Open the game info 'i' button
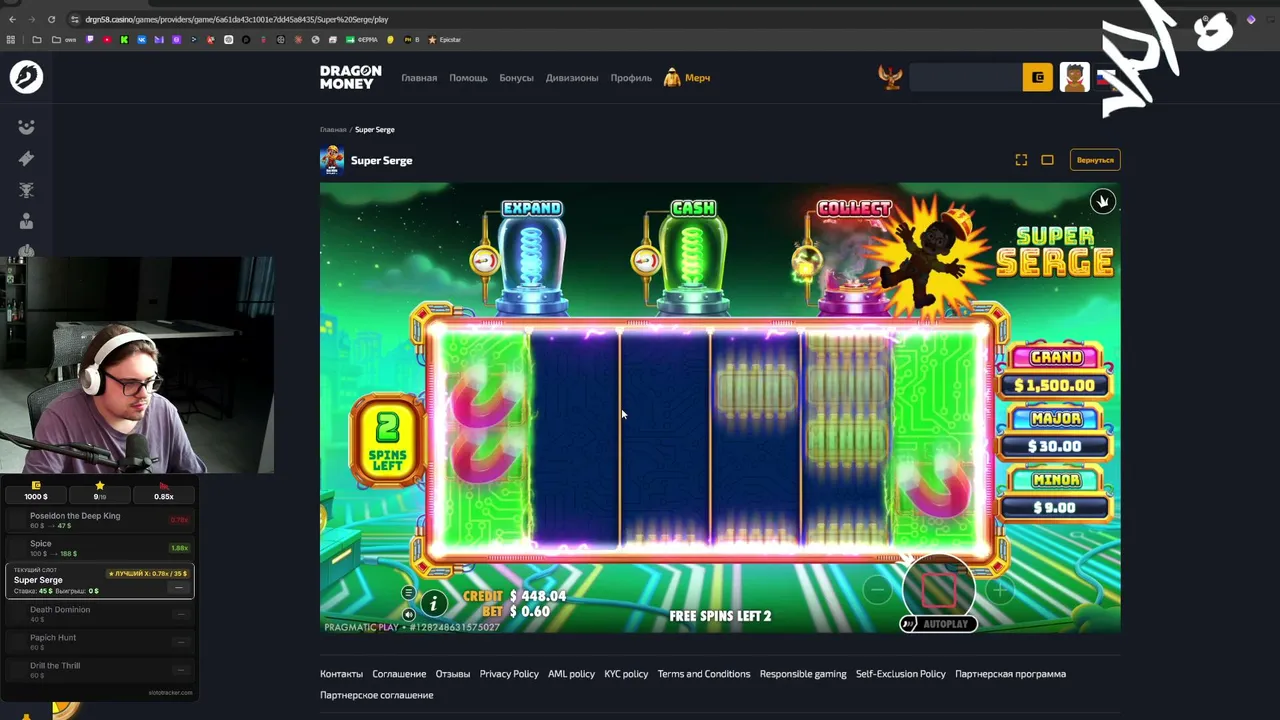 tap(434, 603)
